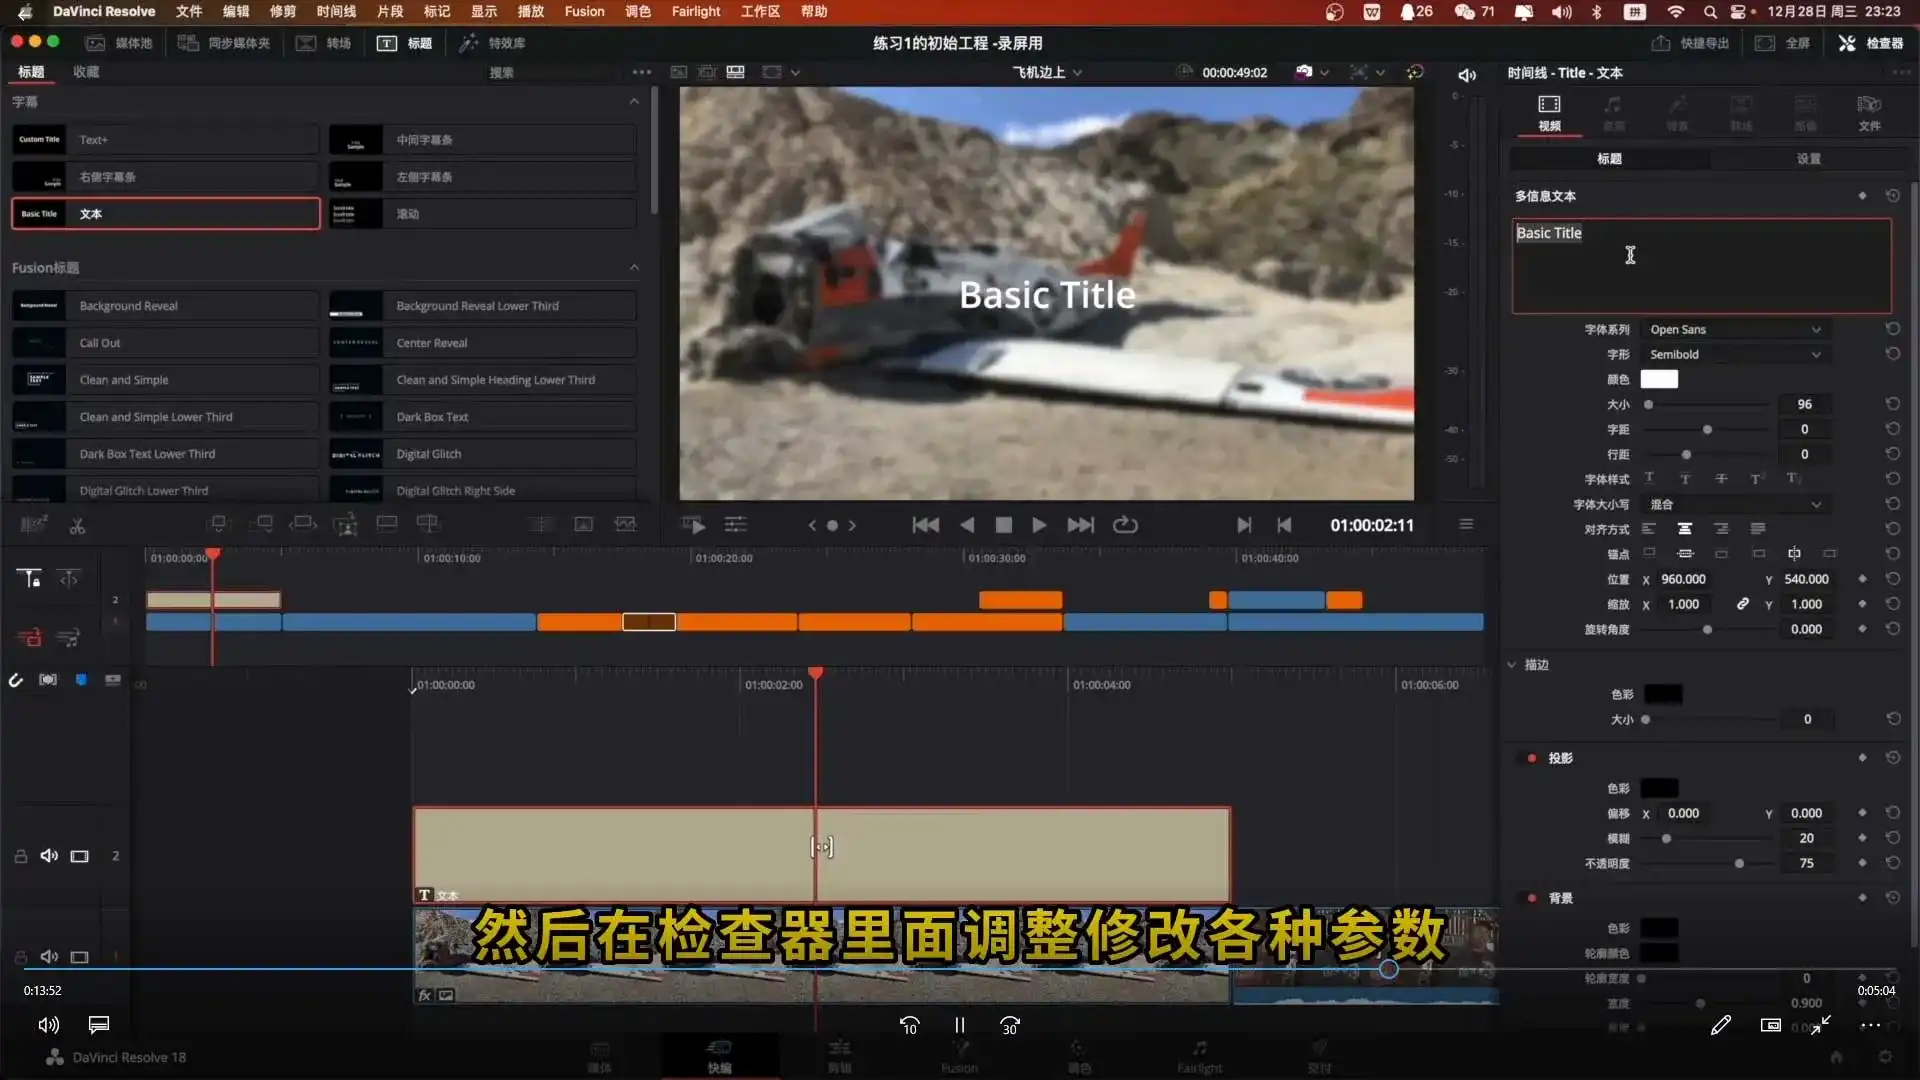1920x1080 pixels.
Task: Toggle link between X and Y scale
Action: pos(1744,603)
